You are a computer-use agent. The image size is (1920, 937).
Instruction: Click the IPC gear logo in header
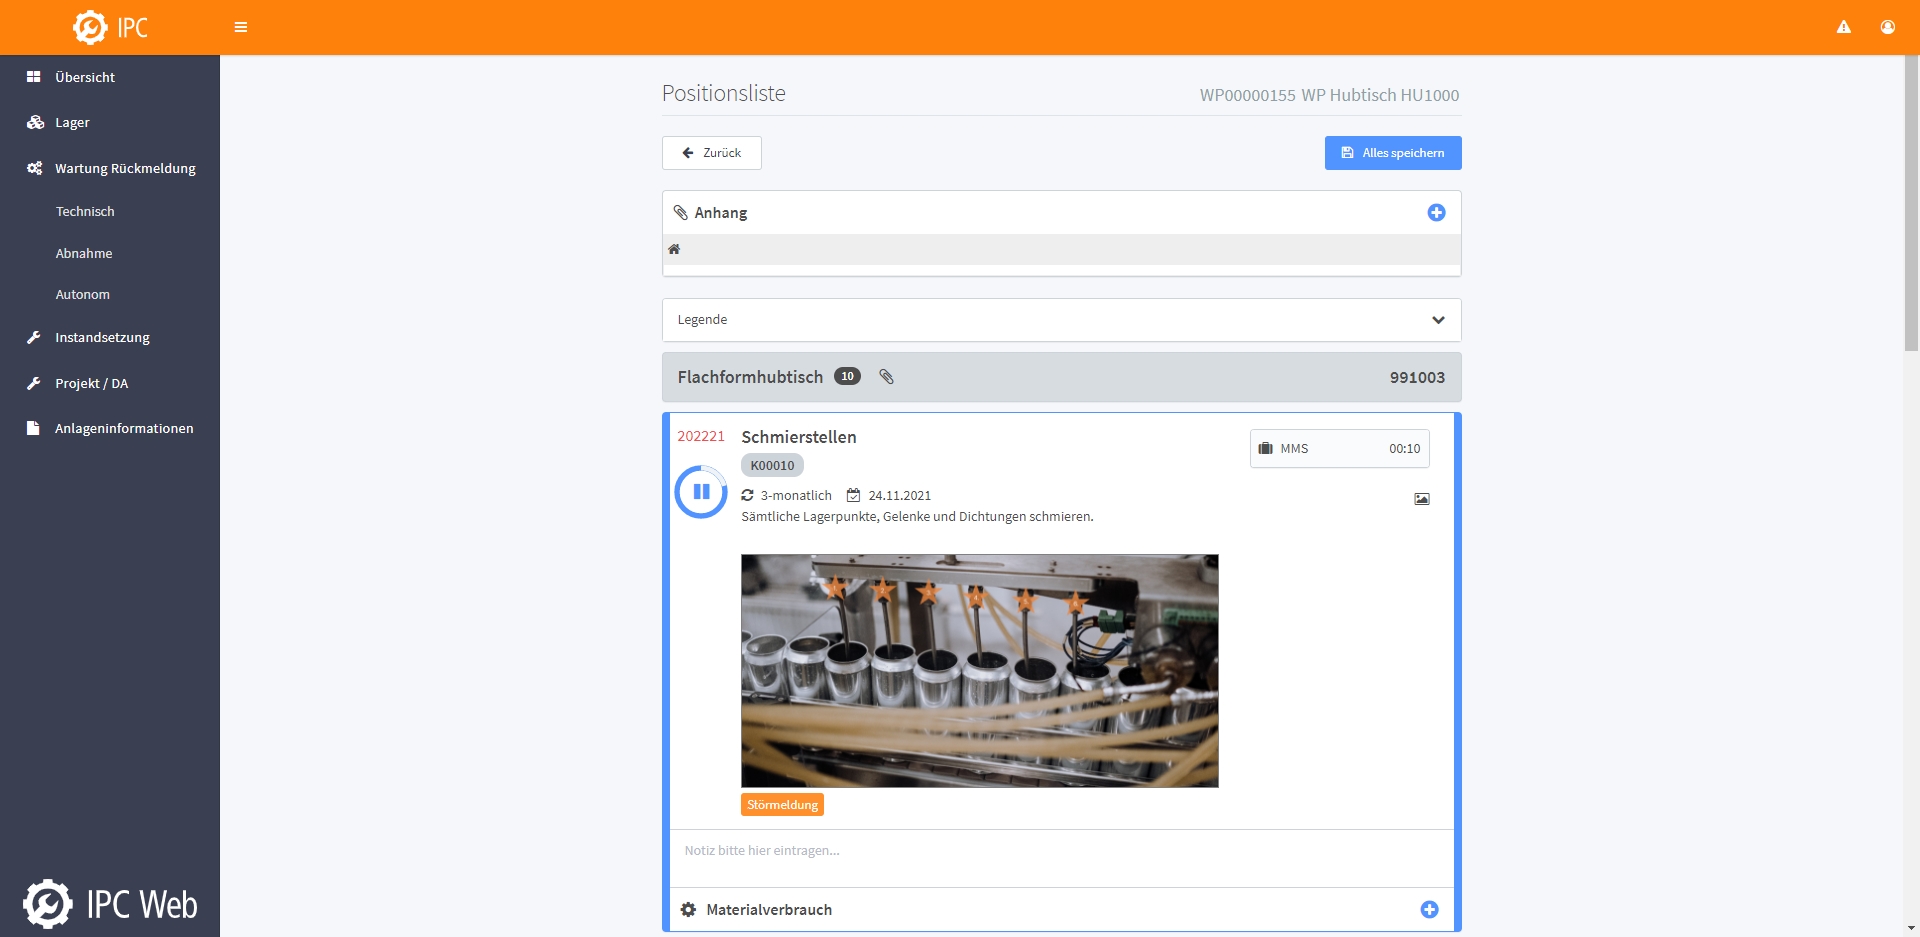90,27
